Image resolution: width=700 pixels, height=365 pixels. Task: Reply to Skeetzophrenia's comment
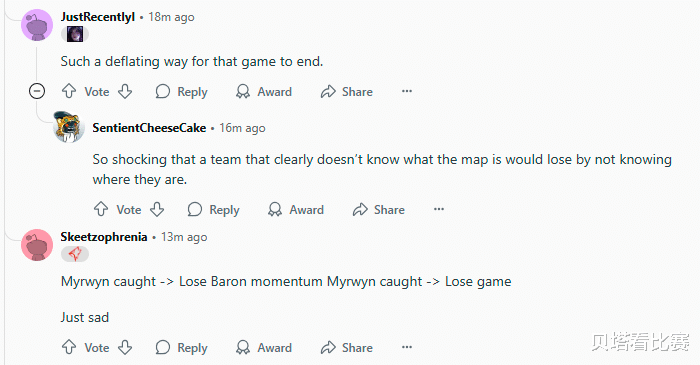182,347
